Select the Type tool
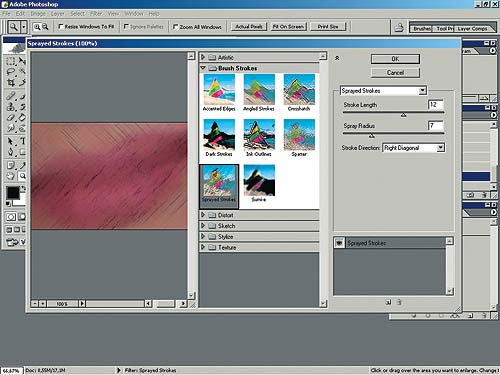This screenshot has width=500, height=375. point(22,142)
